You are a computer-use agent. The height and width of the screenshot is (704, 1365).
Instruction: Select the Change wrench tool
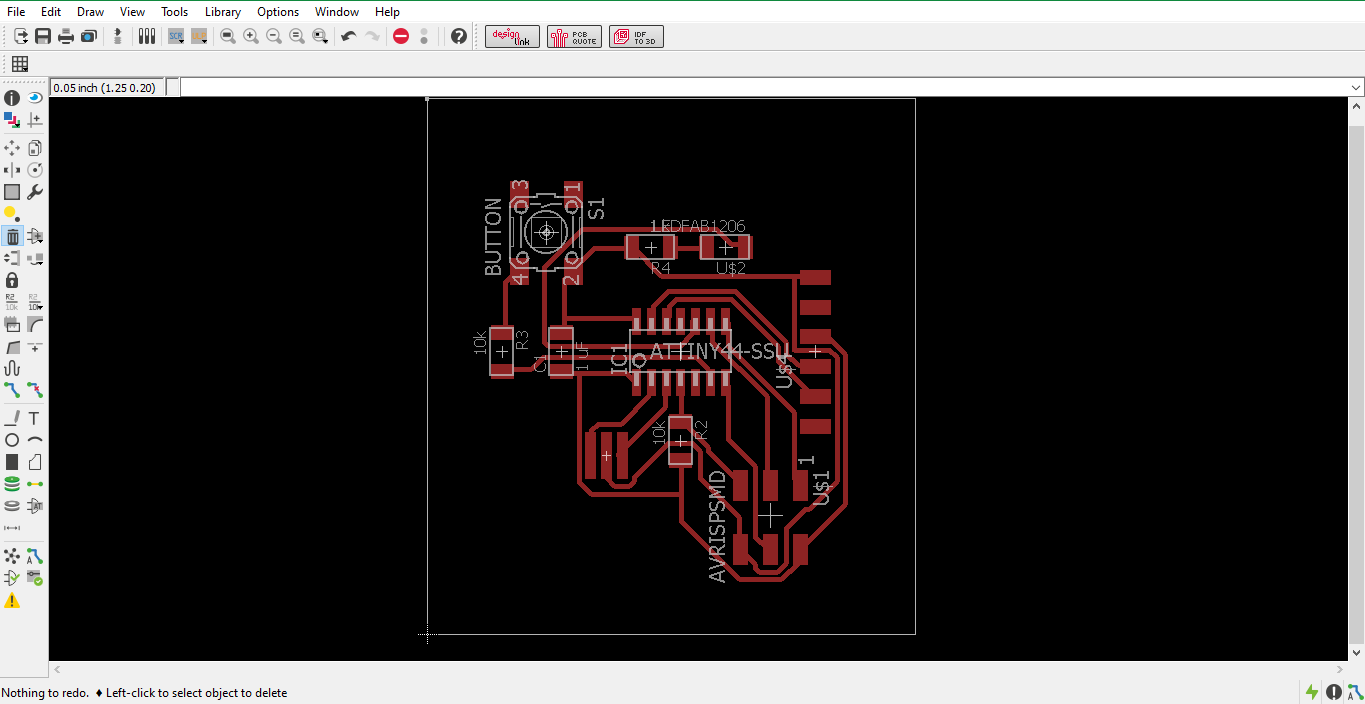click(x=35, y=192)
